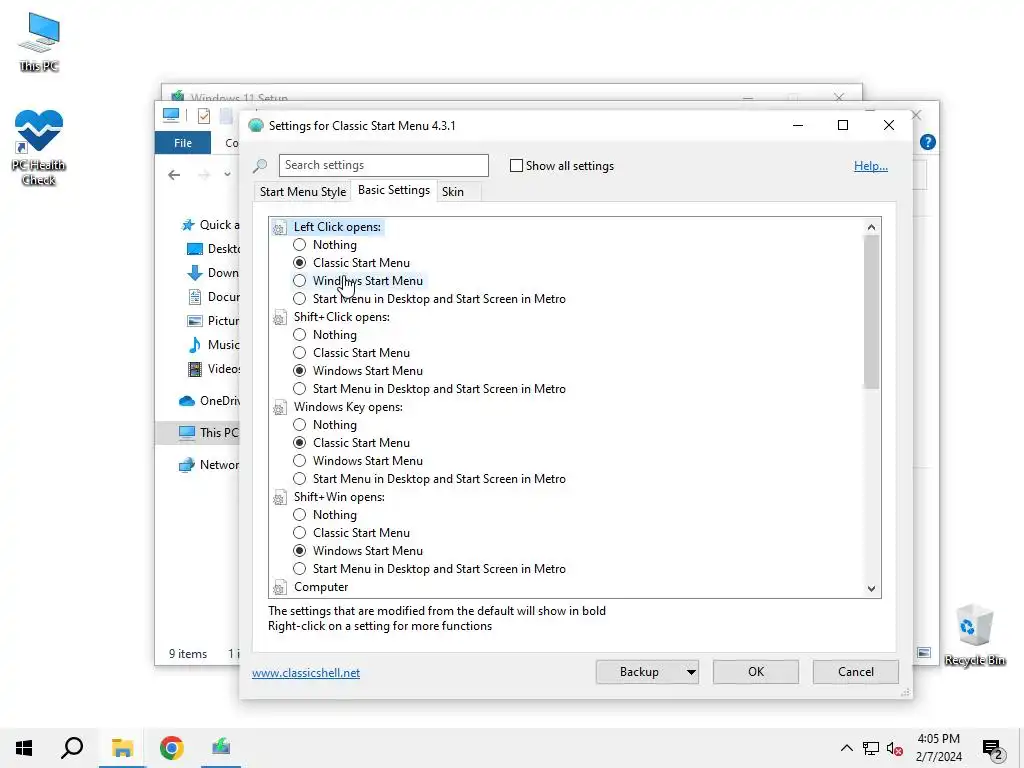Switch to Windows 11 Setup taskbar icon

(221, 748)
